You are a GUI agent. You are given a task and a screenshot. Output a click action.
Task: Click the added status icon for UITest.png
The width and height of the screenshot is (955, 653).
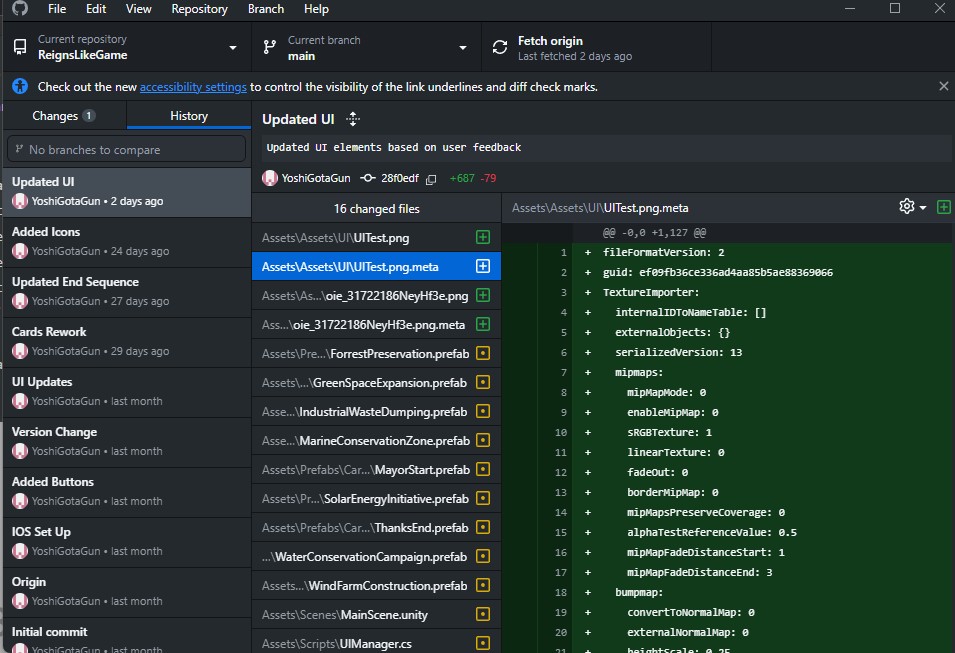pyautogui.click(x=483, y=238)
